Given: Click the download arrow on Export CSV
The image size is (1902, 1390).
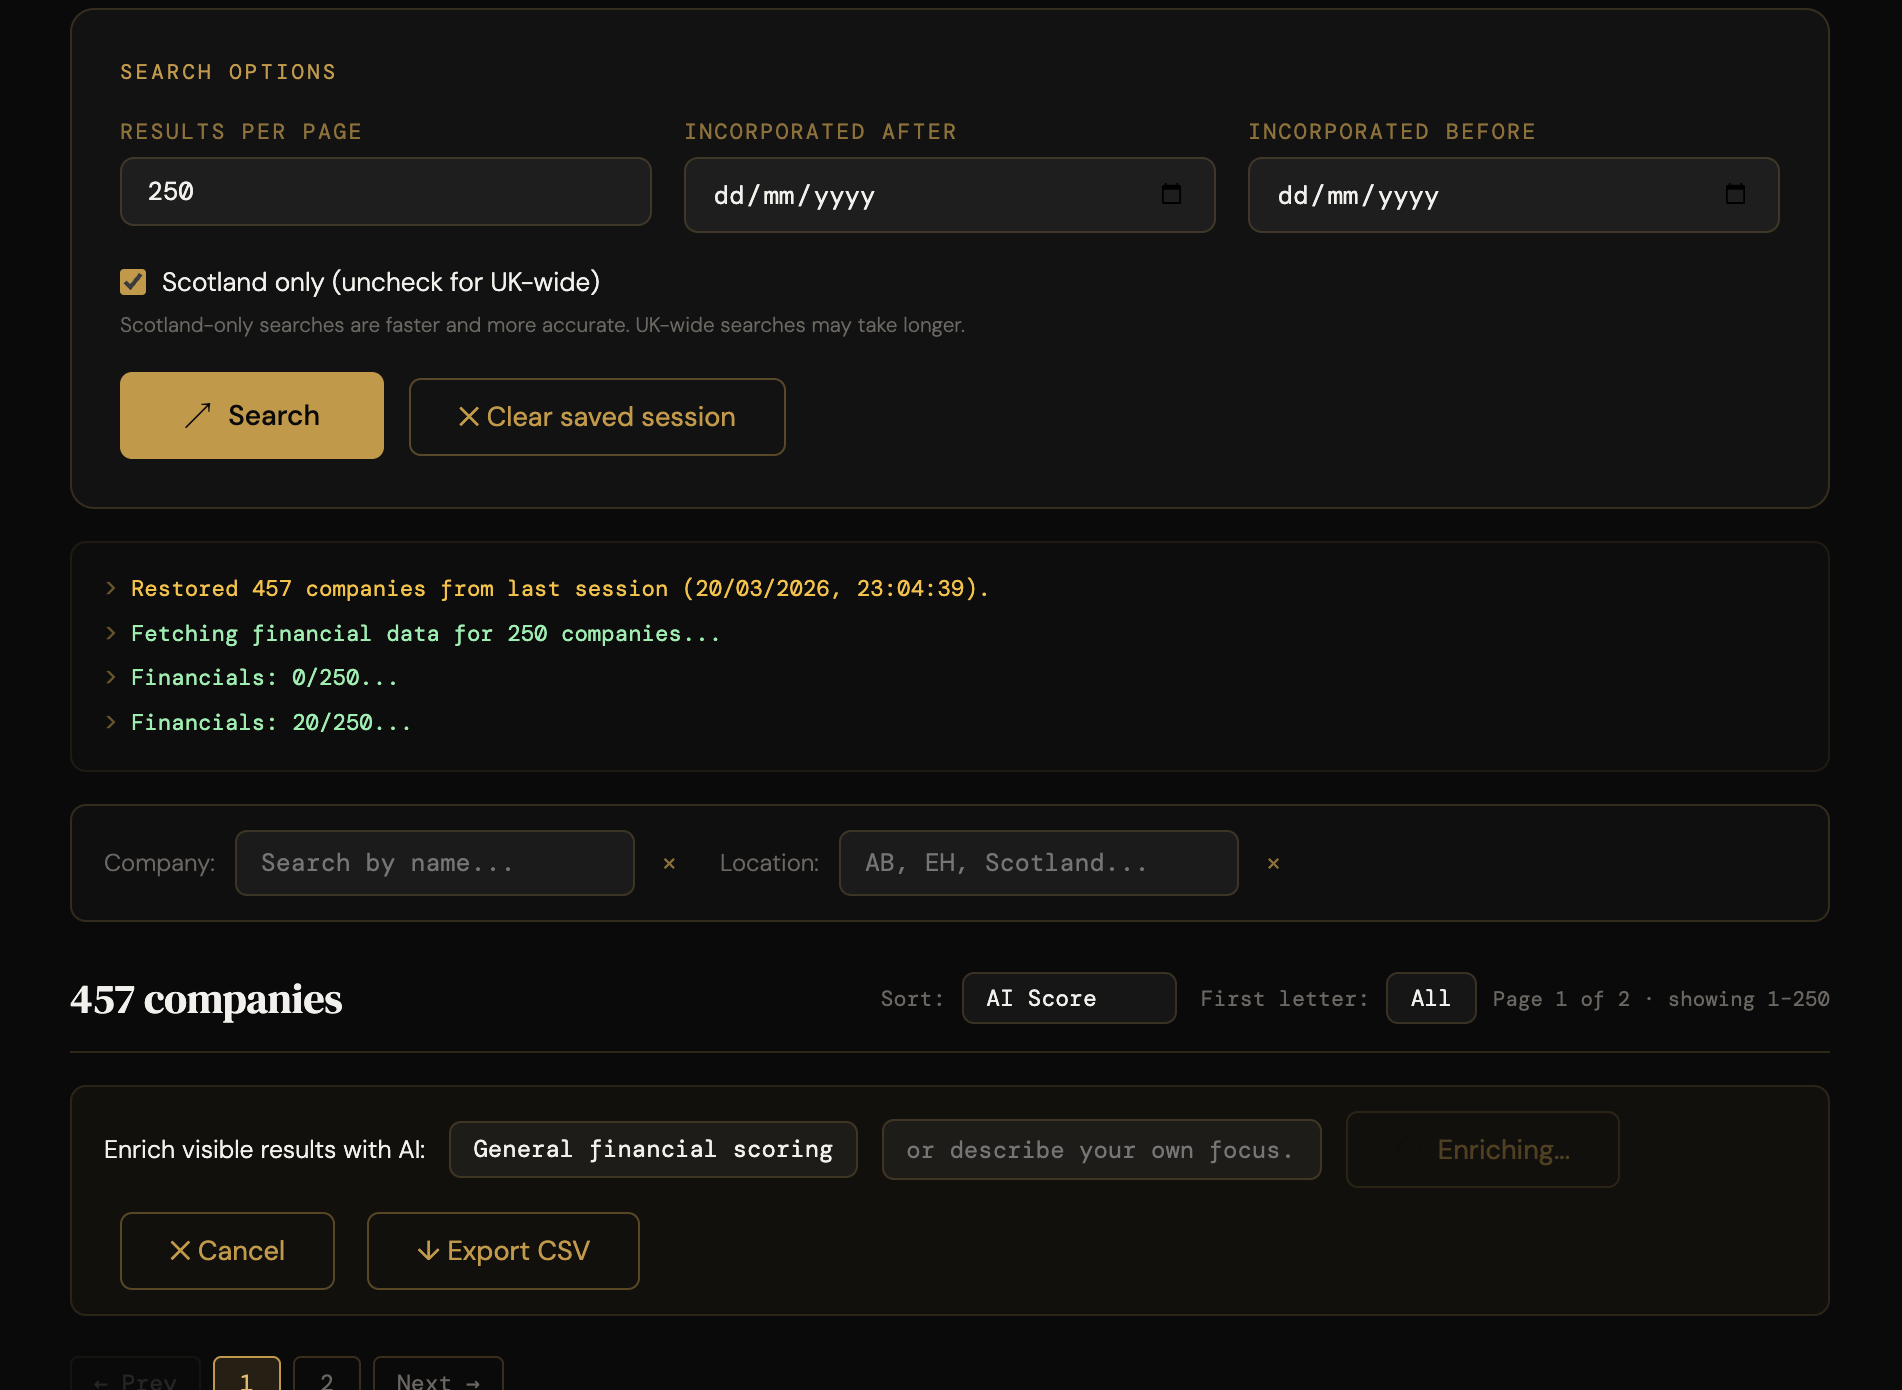Looking at the screenshot, I should [428, 1250].
